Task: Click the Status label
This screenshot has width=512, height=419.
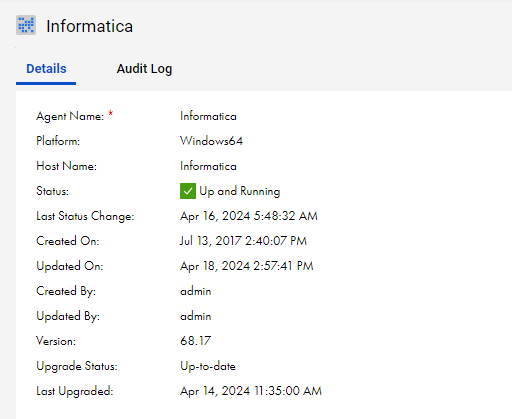Action: pyautogui.click(x=52, y=191)
